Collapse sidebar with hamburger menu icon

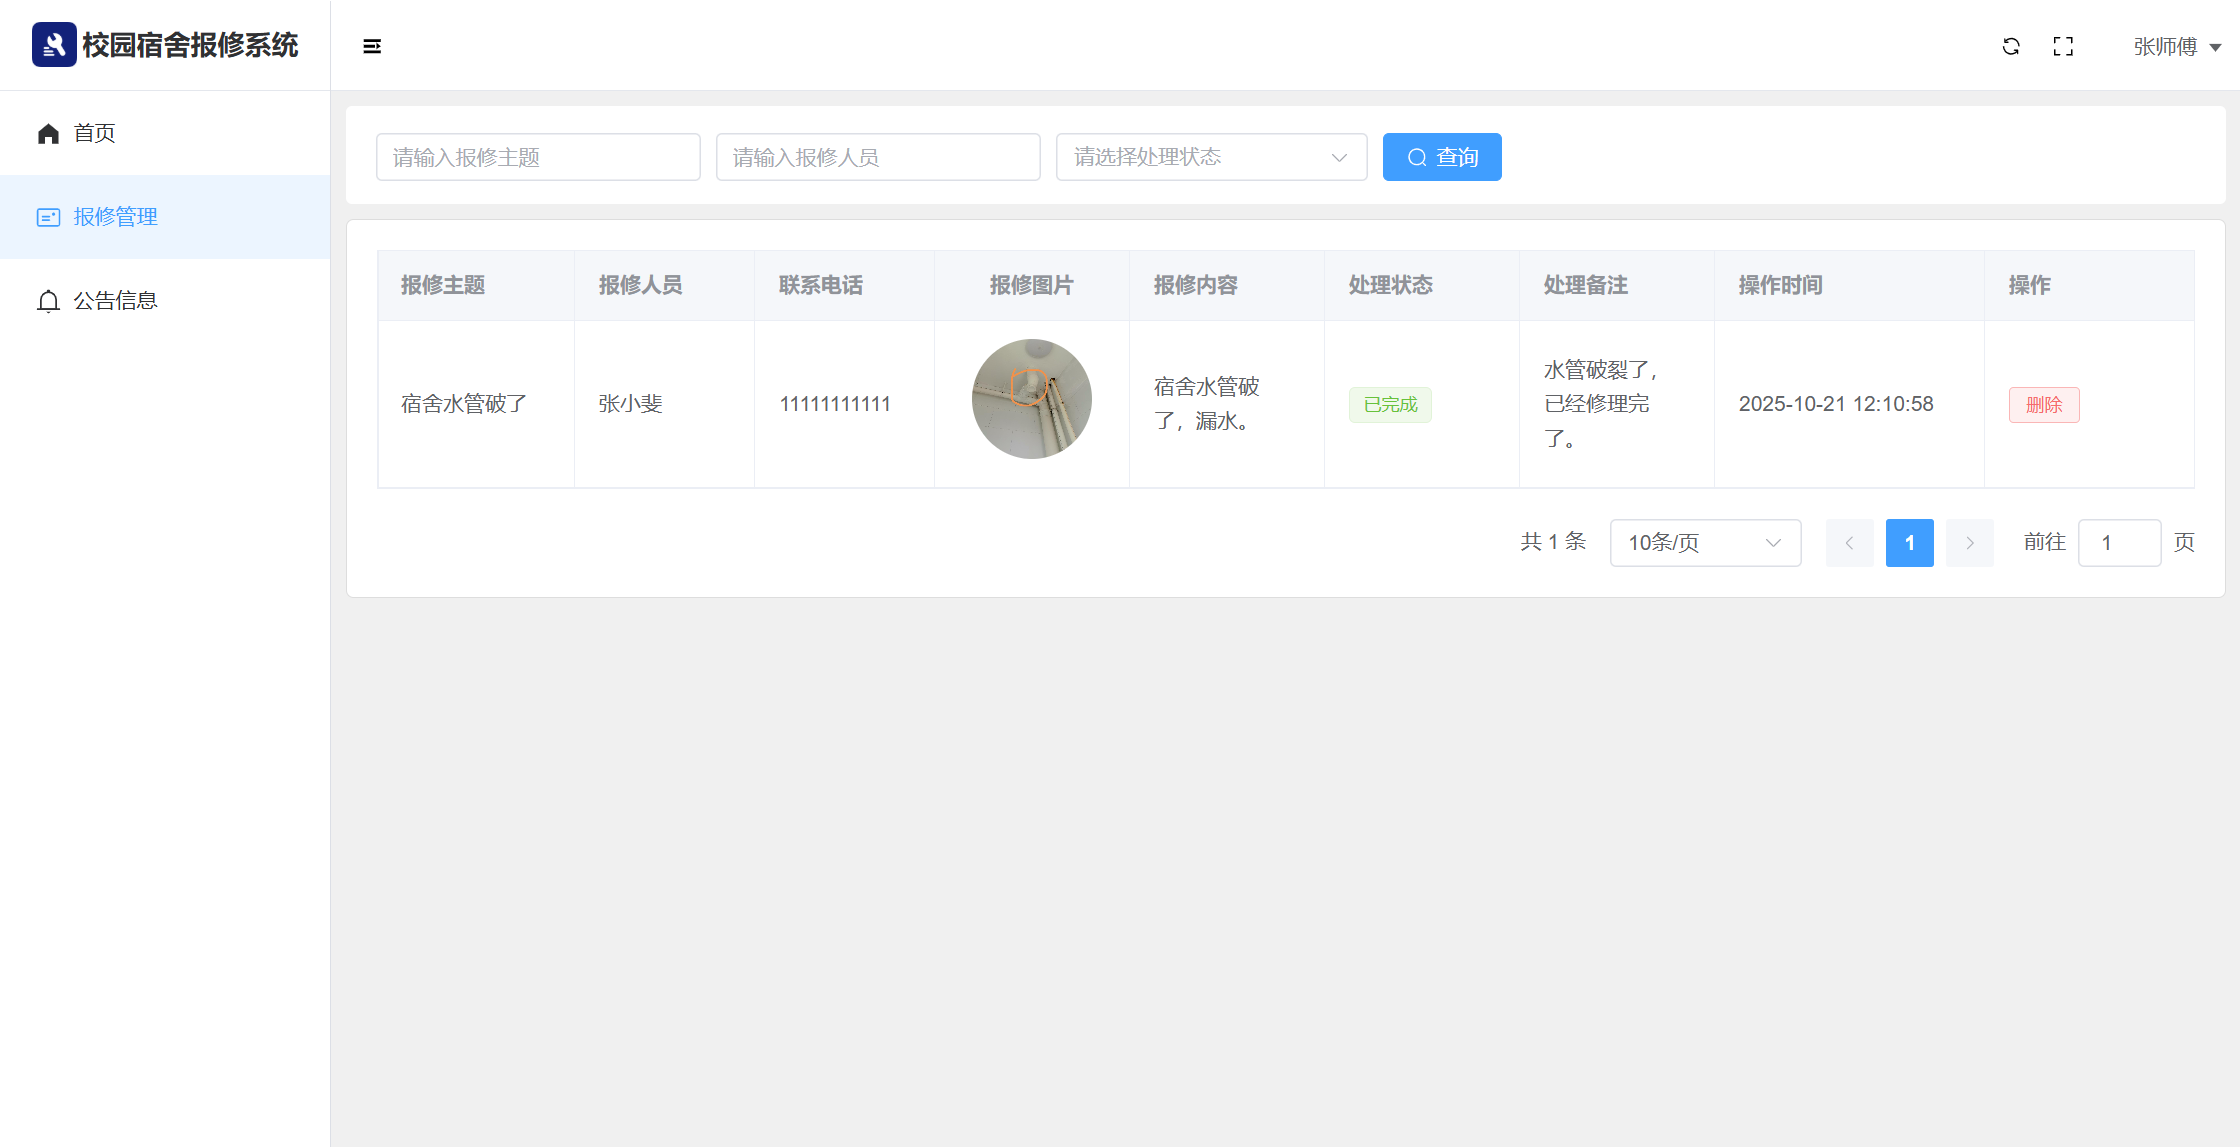click(372, 46)
